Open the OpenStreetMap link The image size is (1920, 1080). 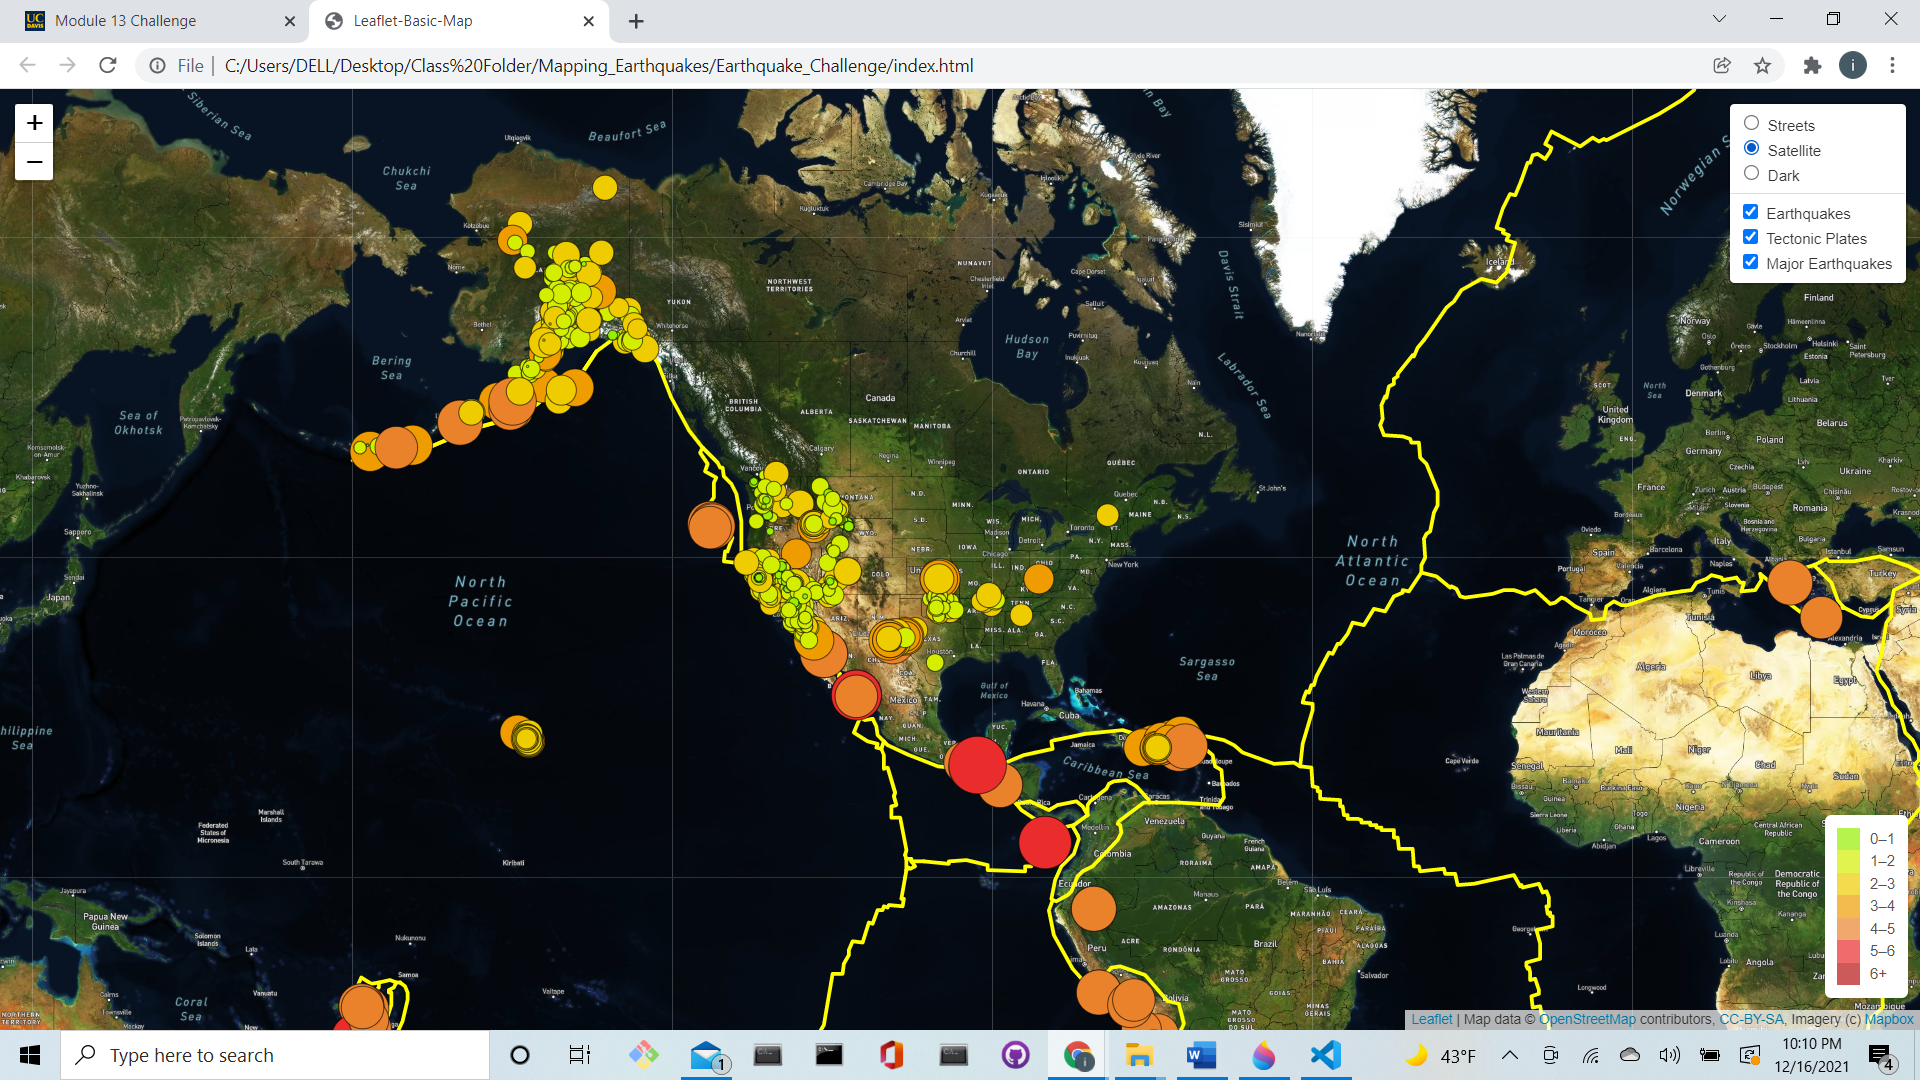point(1587,1019)
